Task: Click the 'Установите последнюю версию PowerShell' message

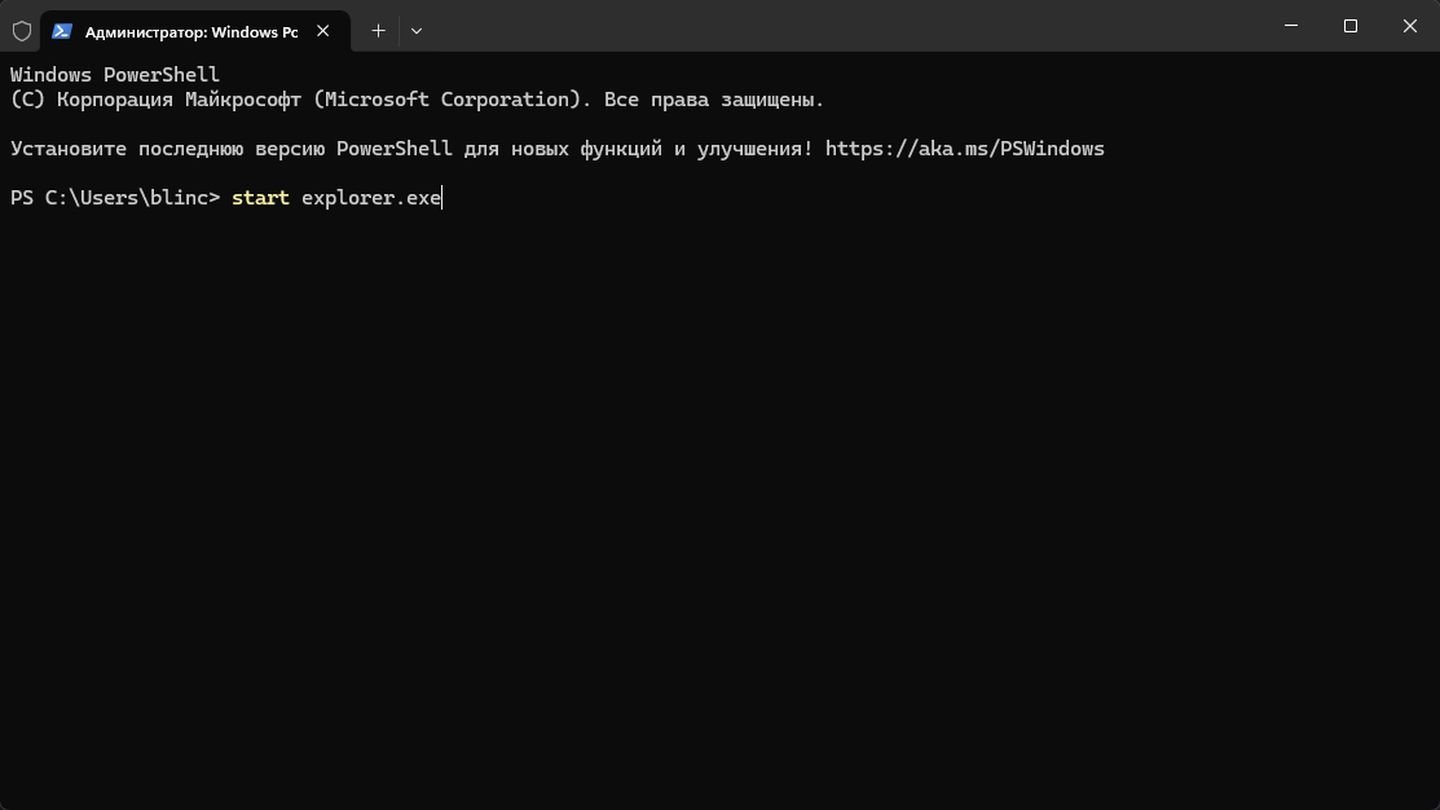Action: click(231, 149)
